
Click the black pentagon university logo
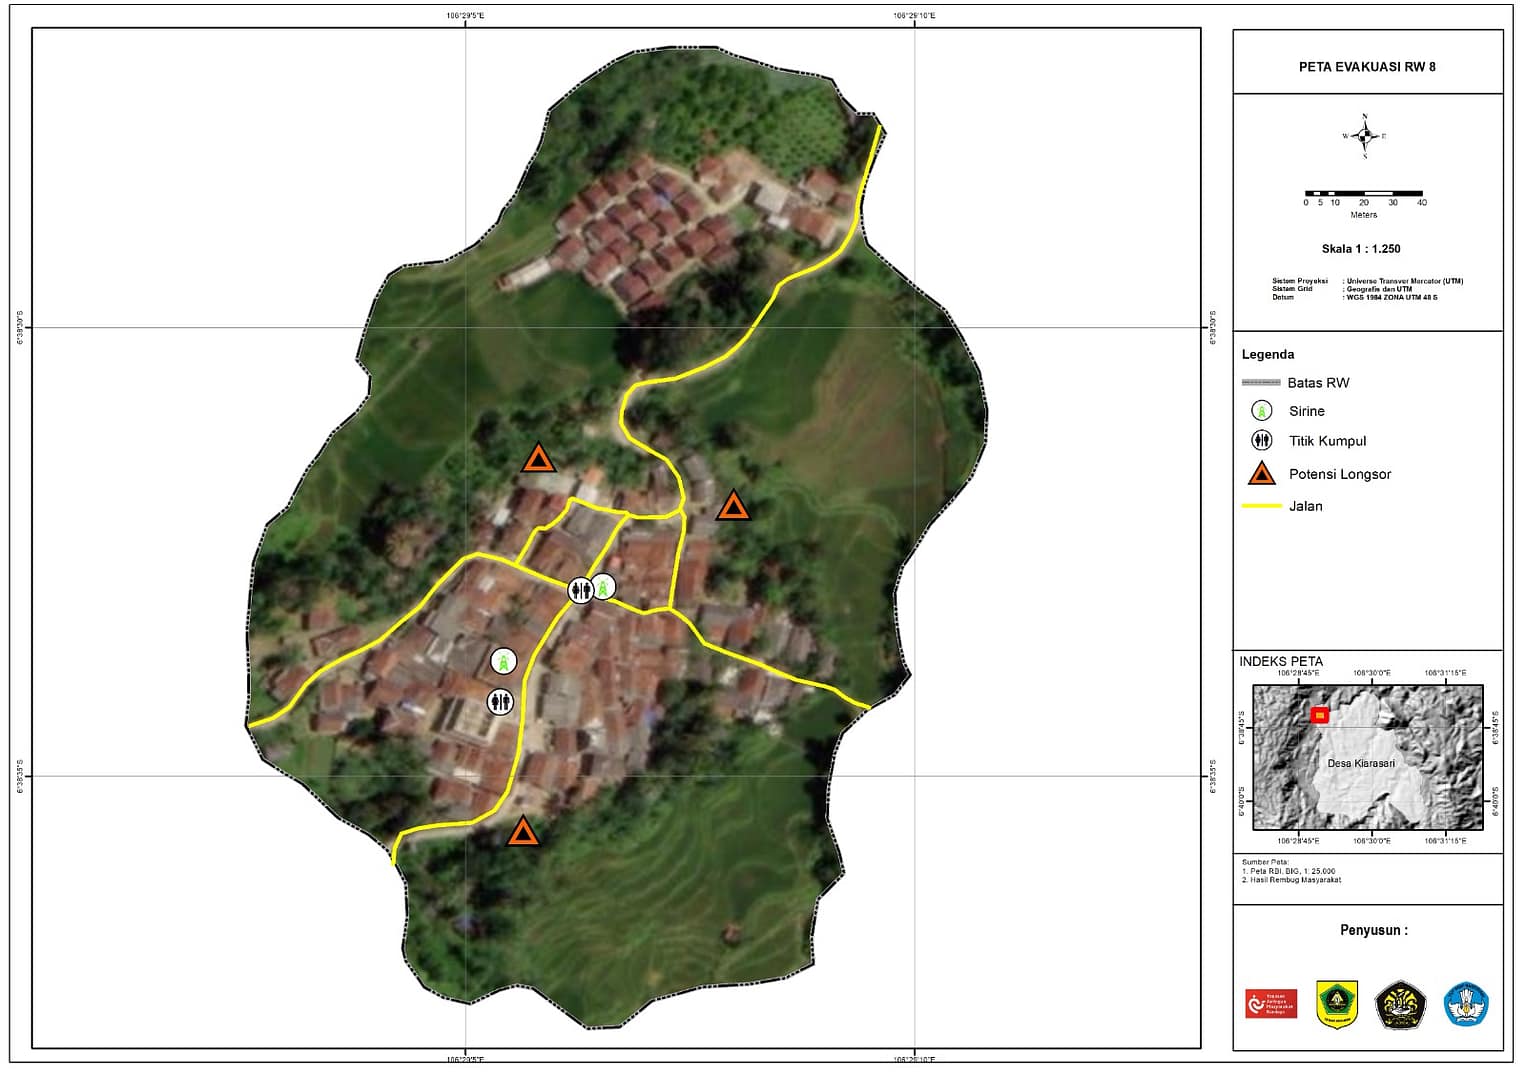[1400, 1004]
